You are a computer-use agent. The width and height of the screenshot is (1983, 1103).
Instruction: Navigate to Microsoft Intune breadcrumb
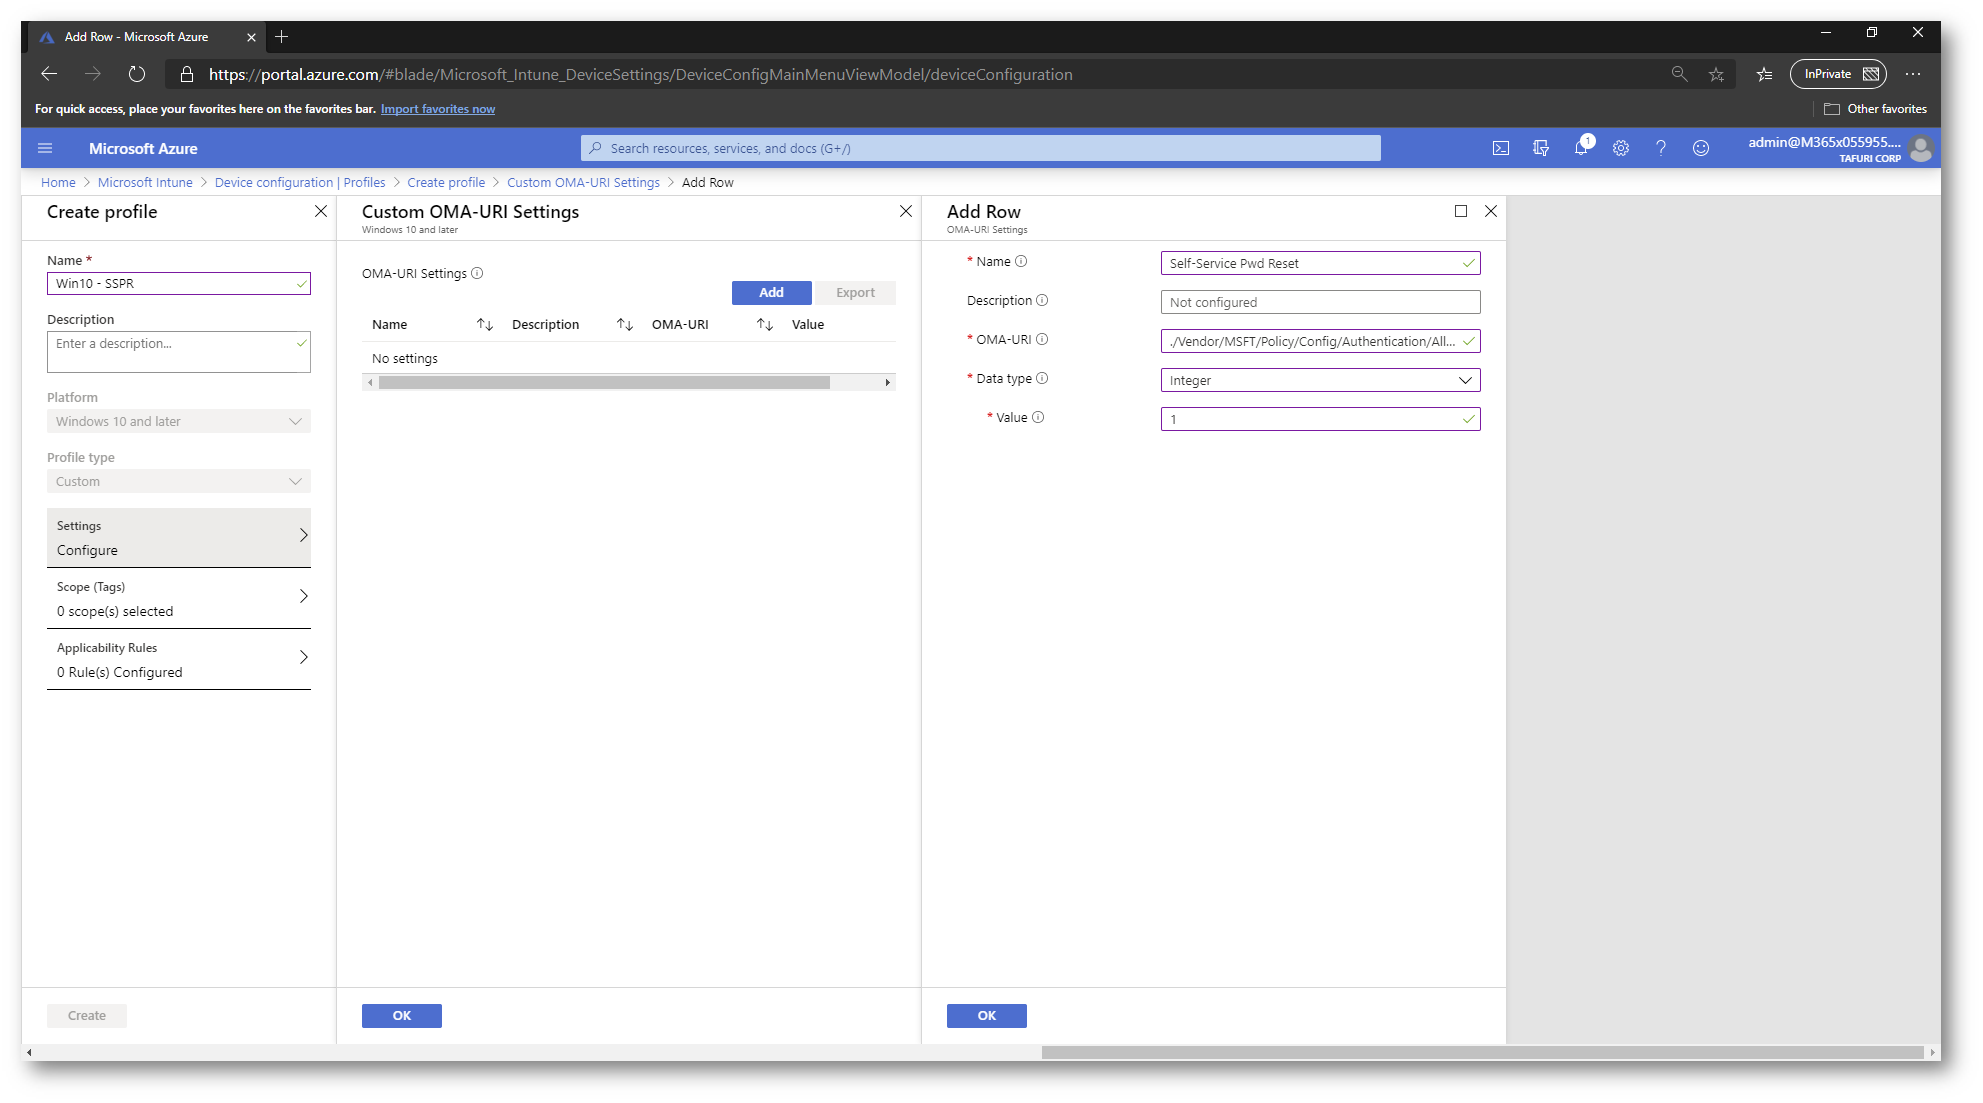pyautogui.click(x=145, y=182)
